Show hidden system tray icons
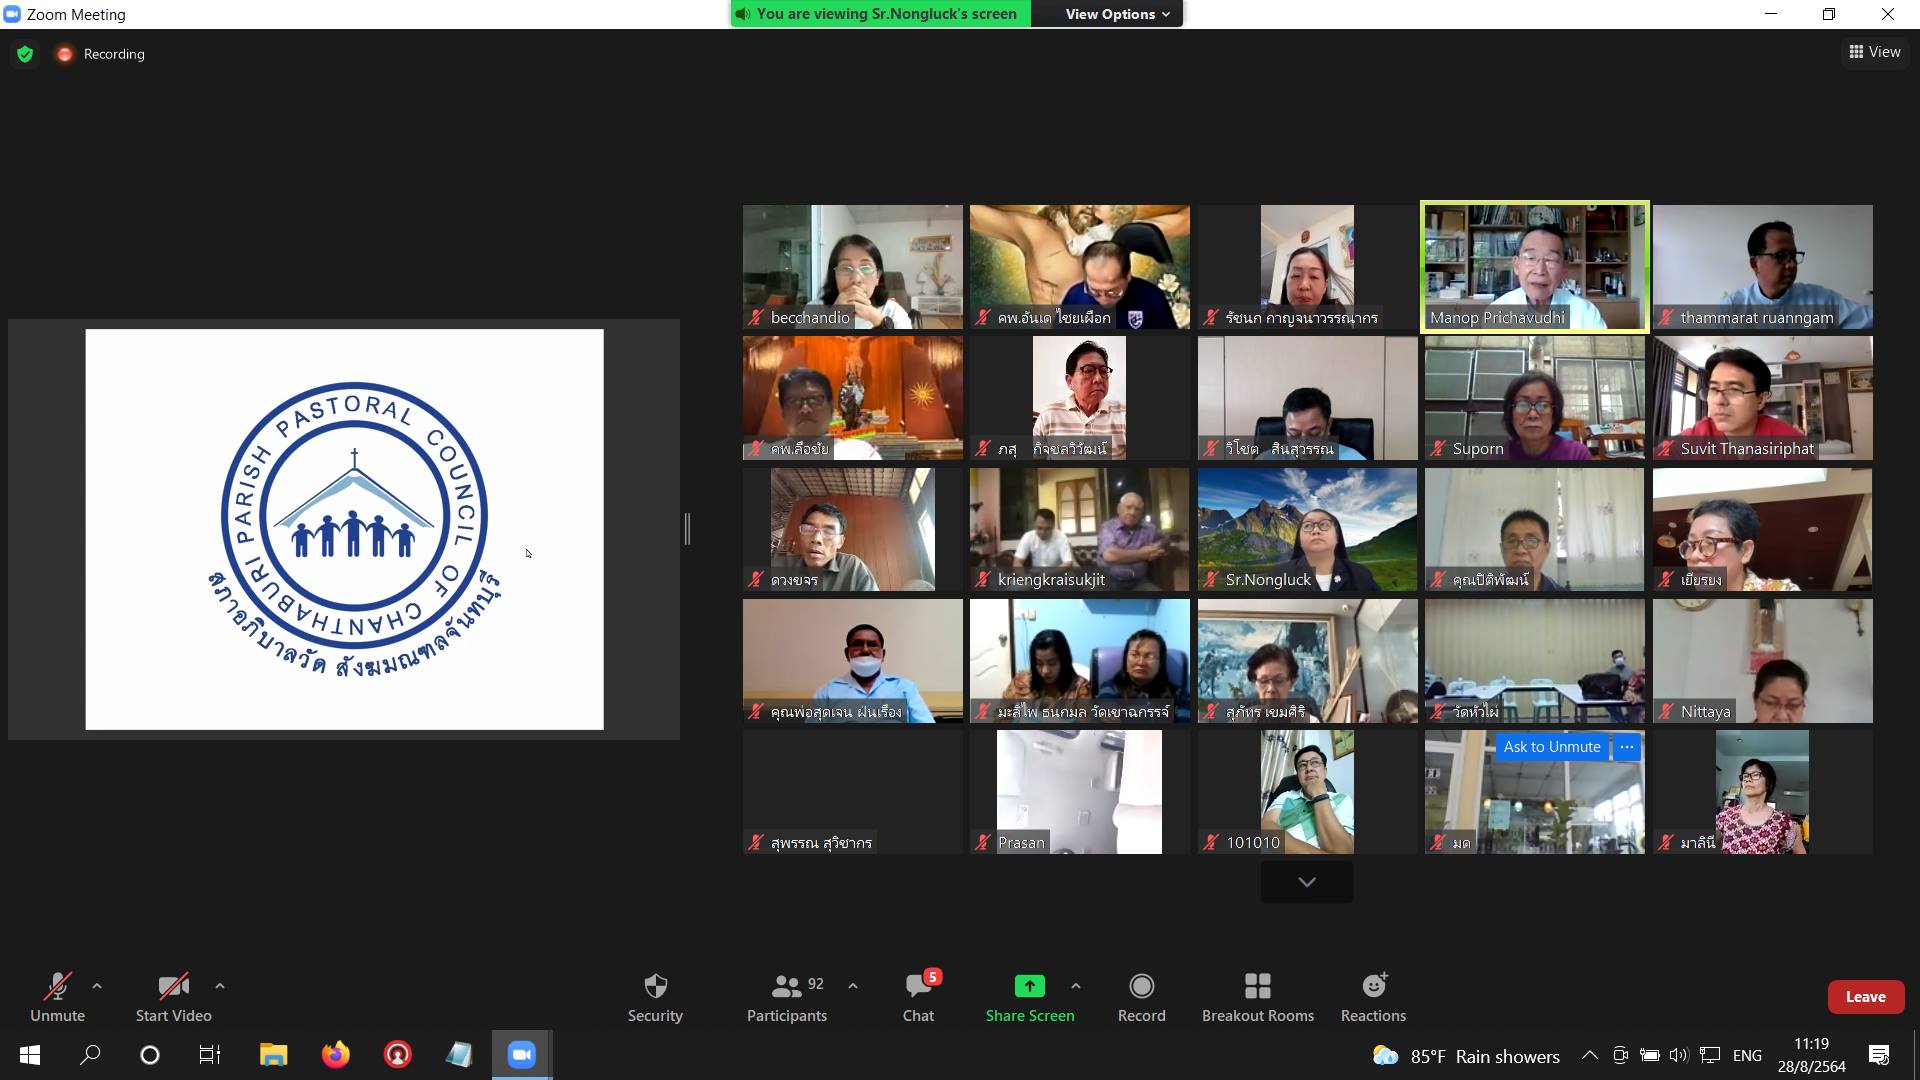 tap(1589, 1055)
